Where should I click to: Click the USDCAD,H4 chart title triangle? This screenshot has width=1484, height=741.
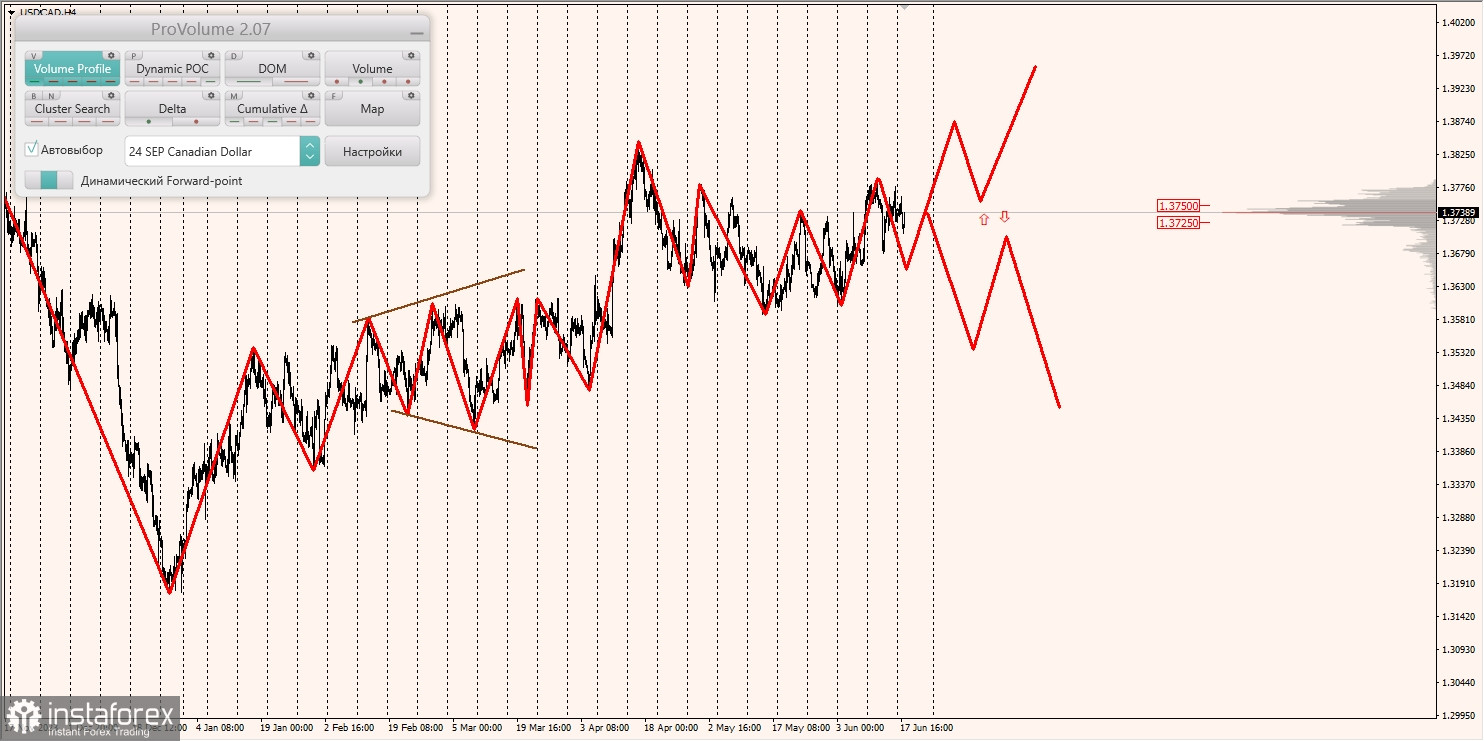click(x=11, y=12)
